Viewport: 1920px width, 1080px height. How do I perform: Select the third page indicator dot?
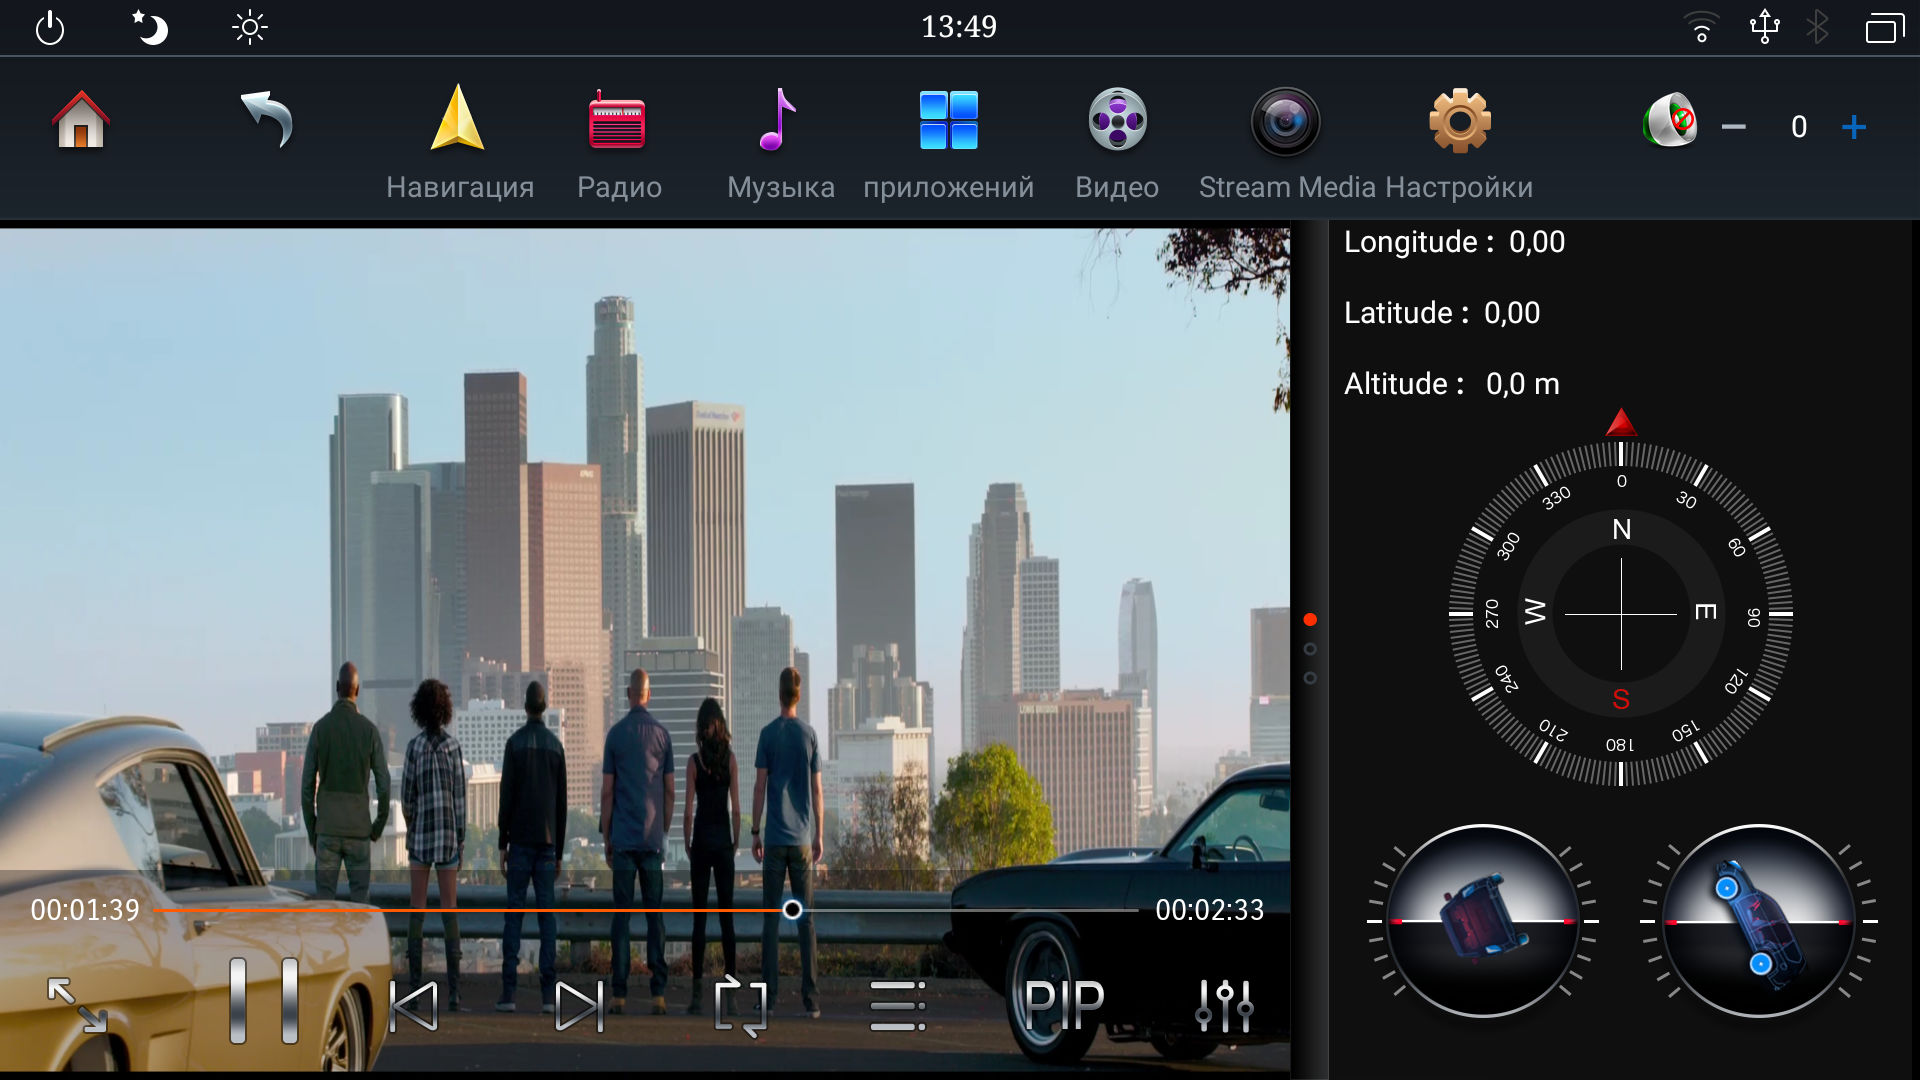coord(1310,678)
